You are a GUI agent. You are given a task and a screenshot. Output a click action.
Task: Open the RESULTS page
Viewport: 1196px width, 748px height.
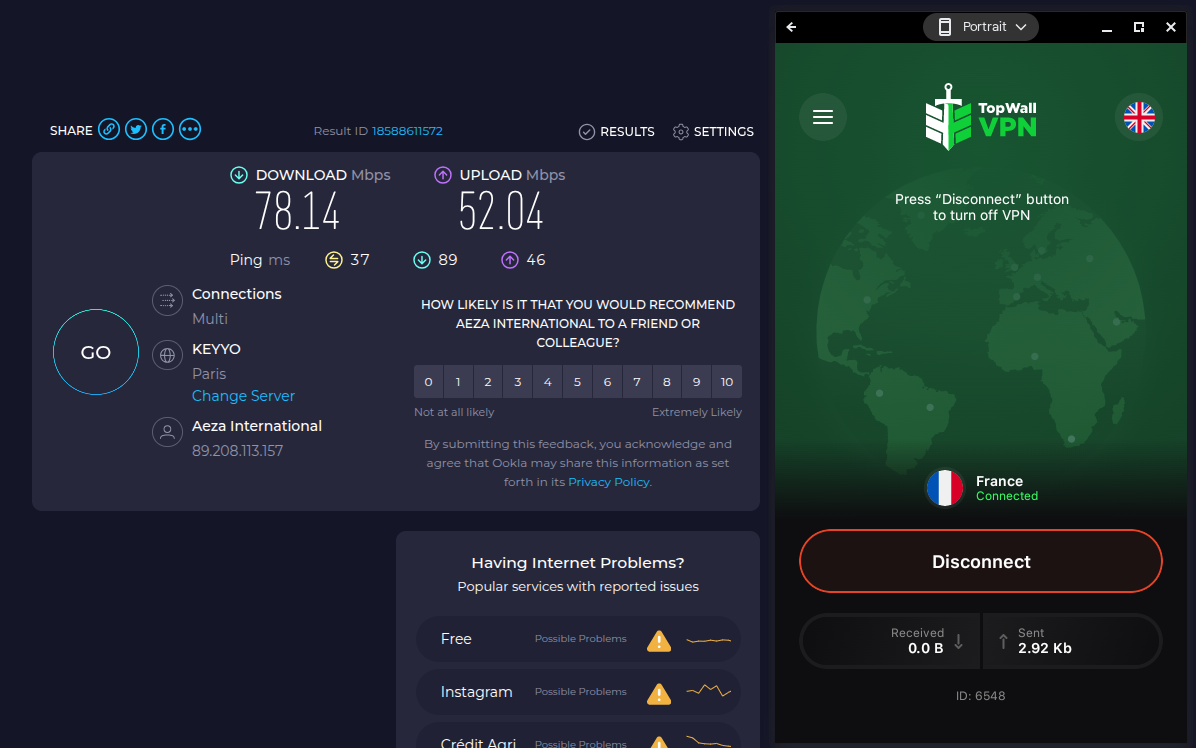click(617, 132)
